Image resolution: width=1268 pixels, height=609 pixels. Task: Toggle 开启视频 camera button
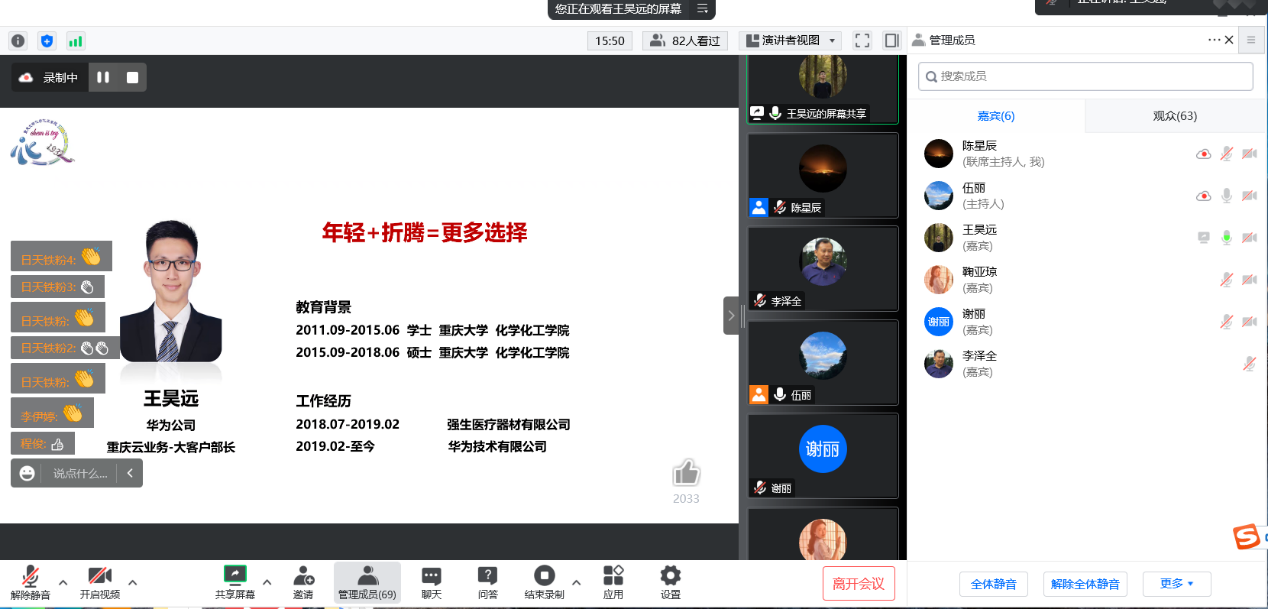point(99,577)
